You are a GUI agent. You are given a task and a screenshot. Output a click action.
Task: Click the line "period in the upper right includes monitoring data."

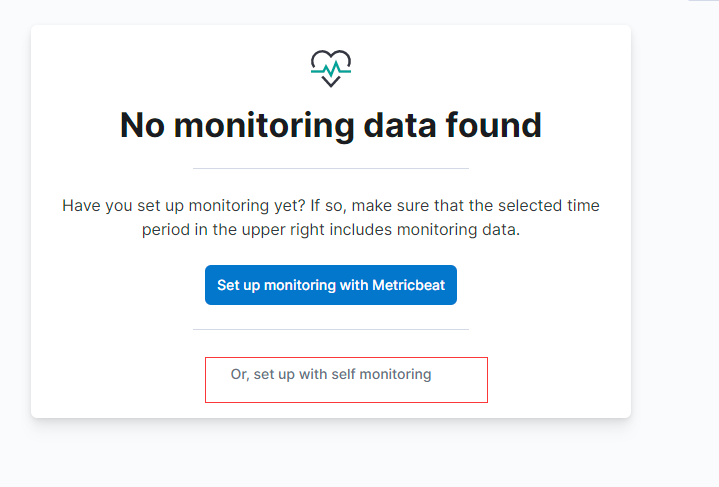[x=331, y=229]
